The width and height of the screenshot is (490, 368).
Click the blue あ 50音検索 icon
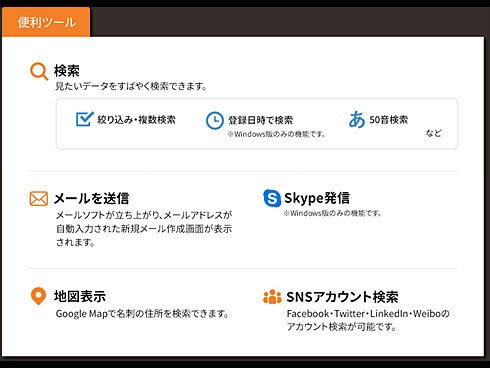point(357,119)
